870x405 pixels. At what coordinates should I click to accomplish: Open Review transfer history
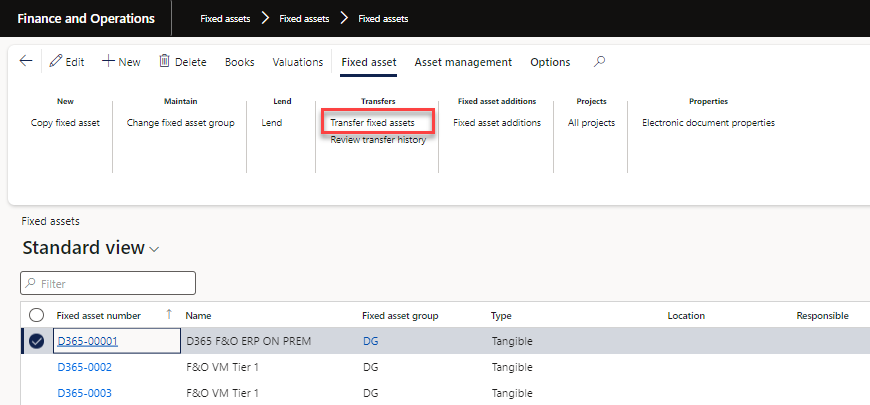(x=378, y=140)
